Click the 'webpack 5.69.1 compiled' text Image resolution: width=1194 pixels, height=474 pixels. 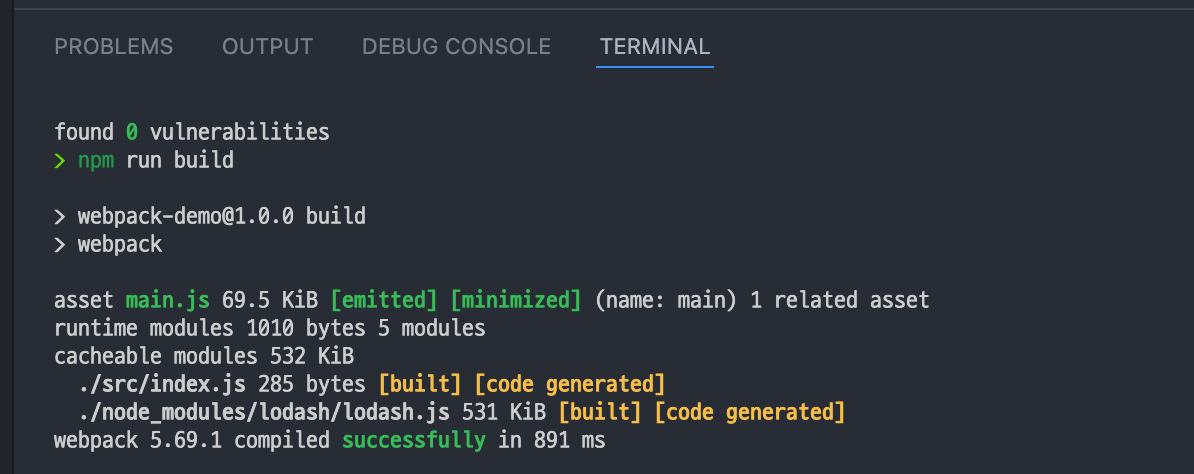coord(192,440)
